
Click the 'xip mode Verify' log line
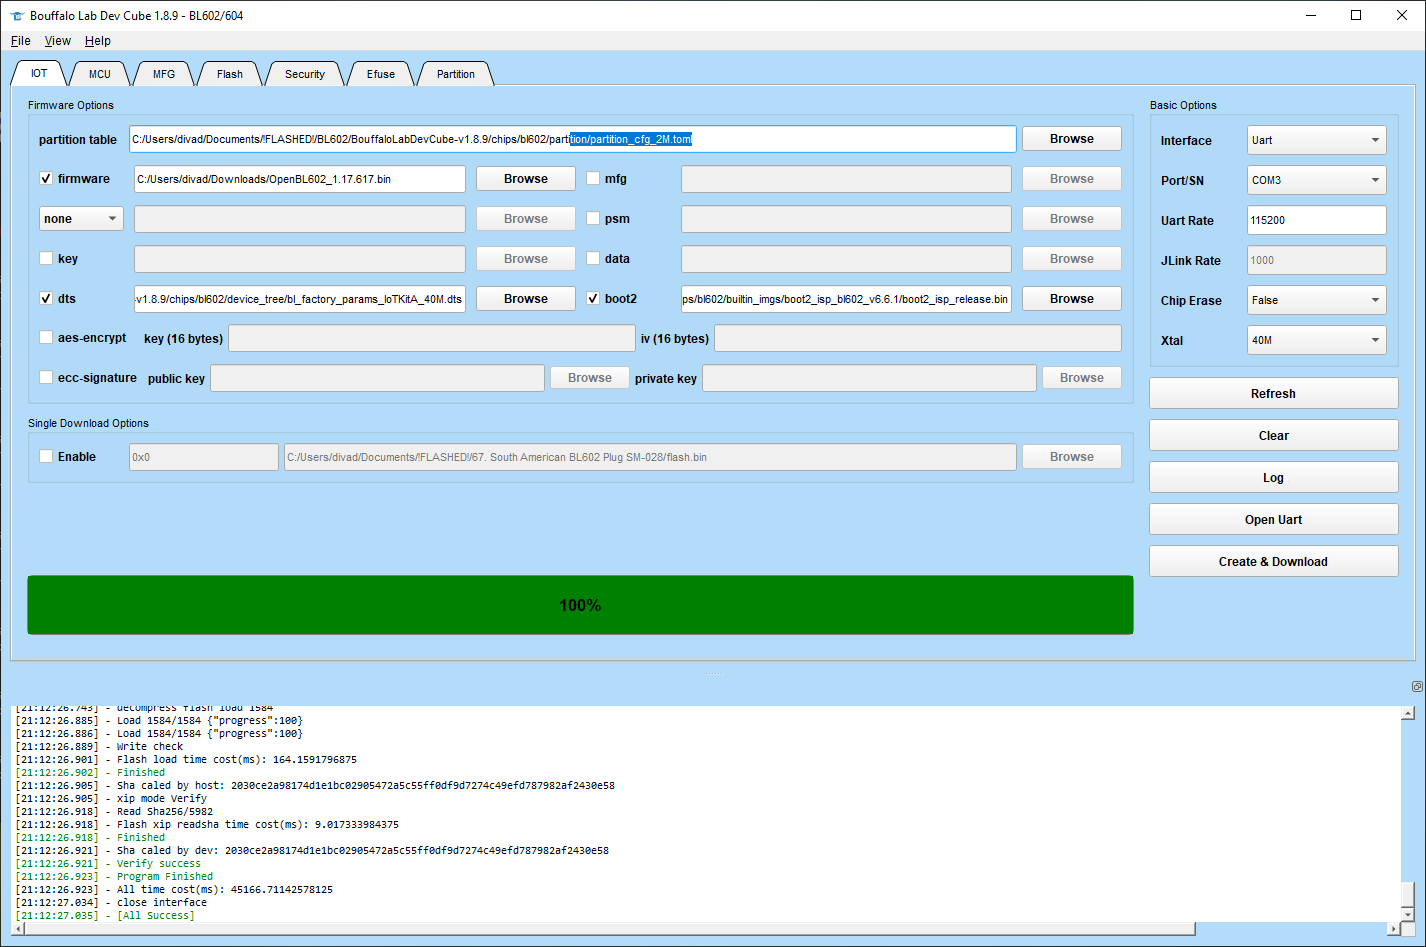pos(111,799)
